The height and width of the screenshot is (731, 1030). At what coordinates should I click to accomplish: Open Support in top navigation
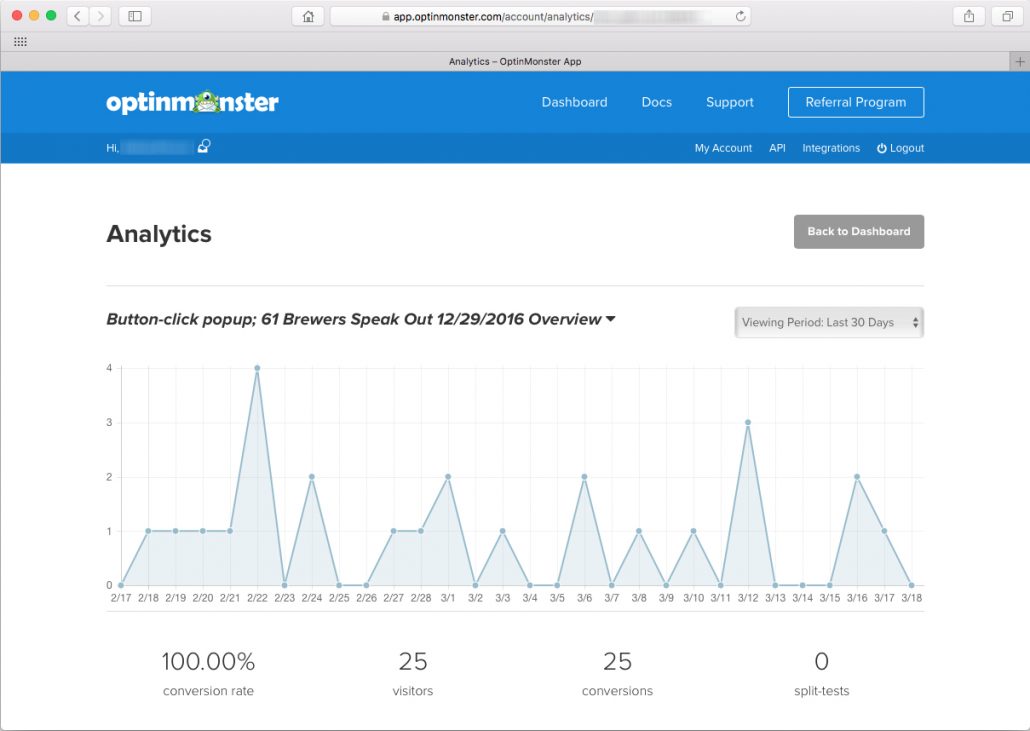pos(729,102)
